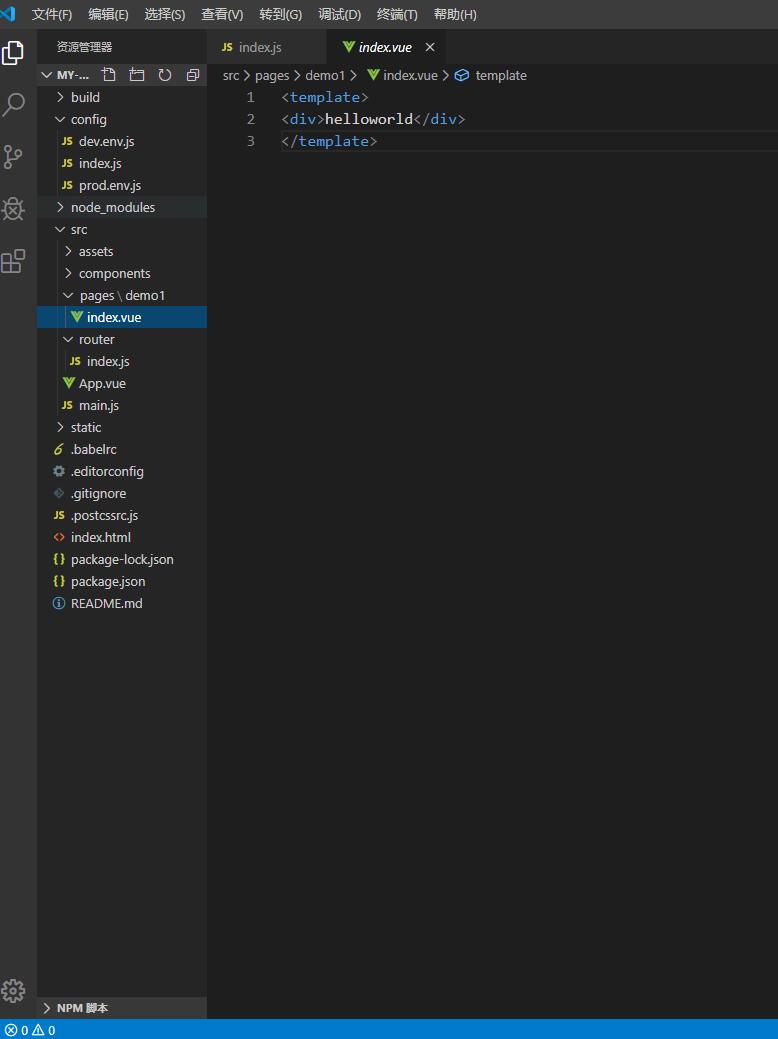Switch to the index.js editor tab
The width and height of the screenshot is (778, 1039).
pyautogui.click(x=260, y=47)
